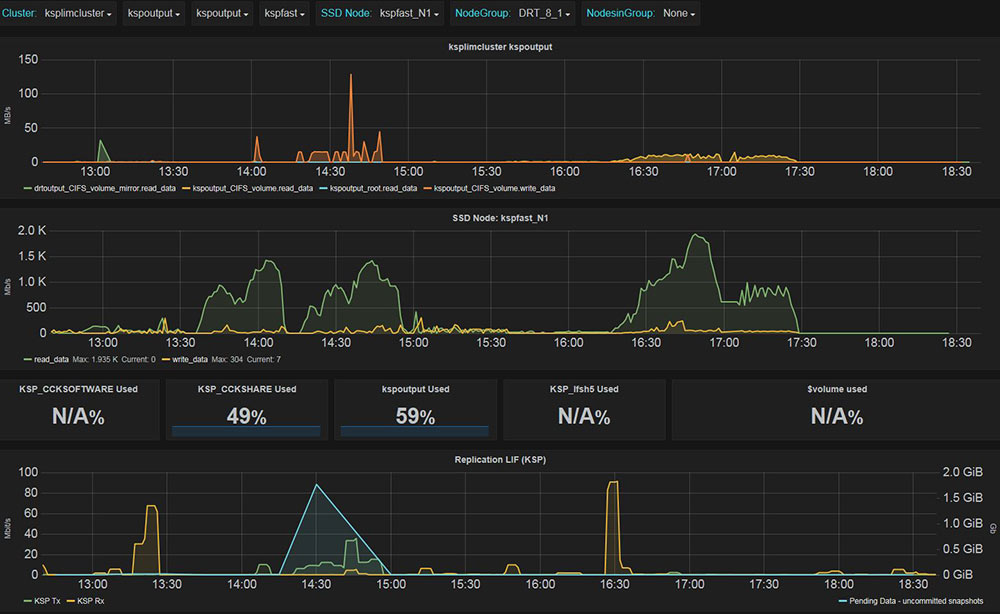Toggle KSP Rx legend series

[85, 601]
